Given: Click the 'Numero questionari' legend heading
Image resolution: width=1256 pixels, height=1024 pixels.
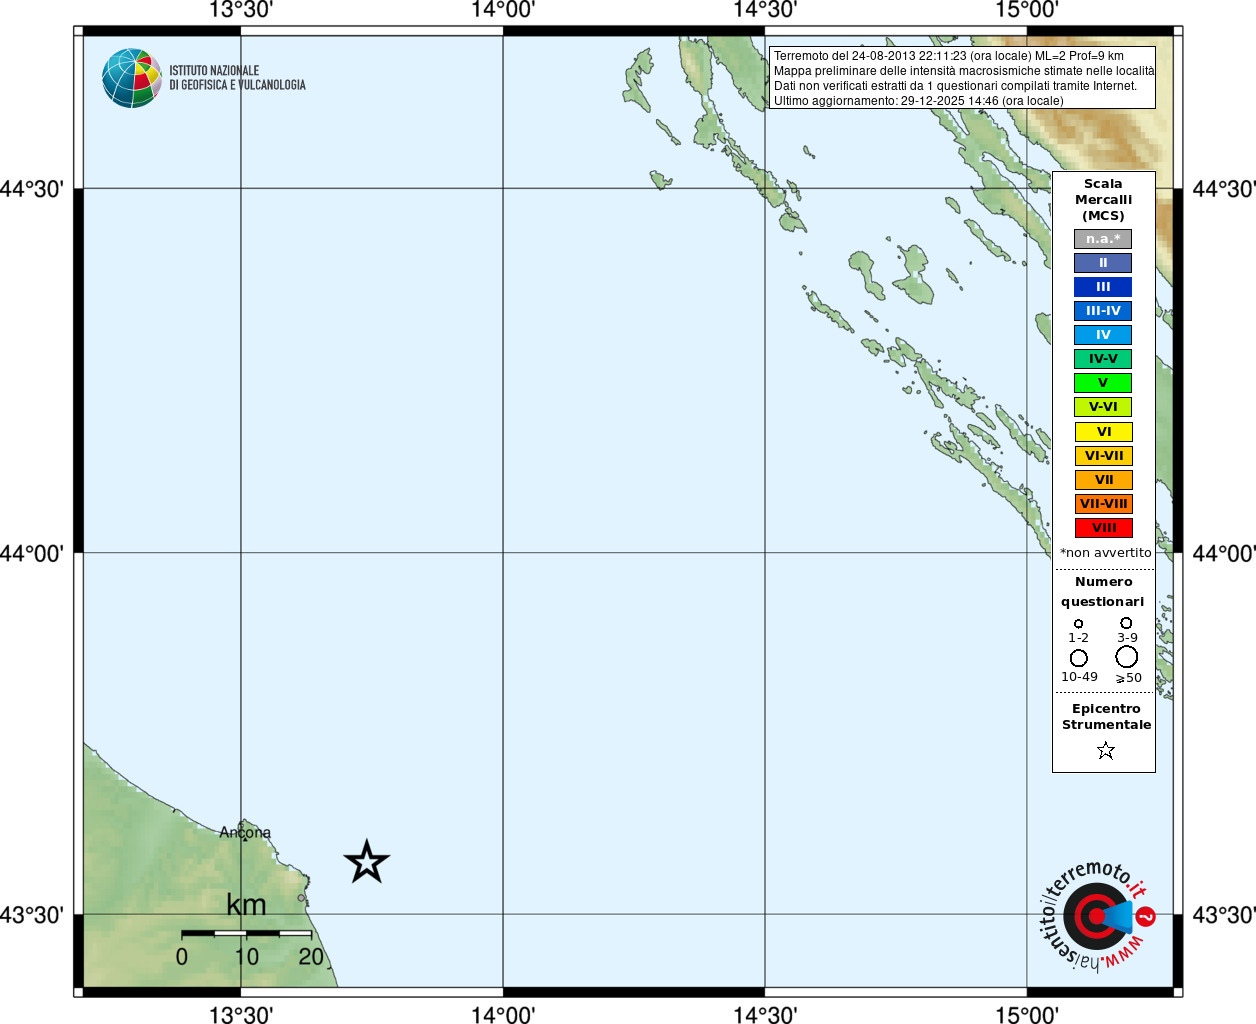Looking at the screenshot, I should tap(1103, 592).
